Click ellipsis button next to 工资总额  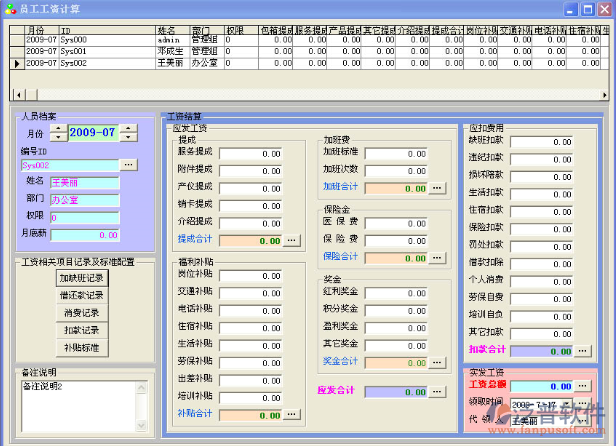point(582,386)
